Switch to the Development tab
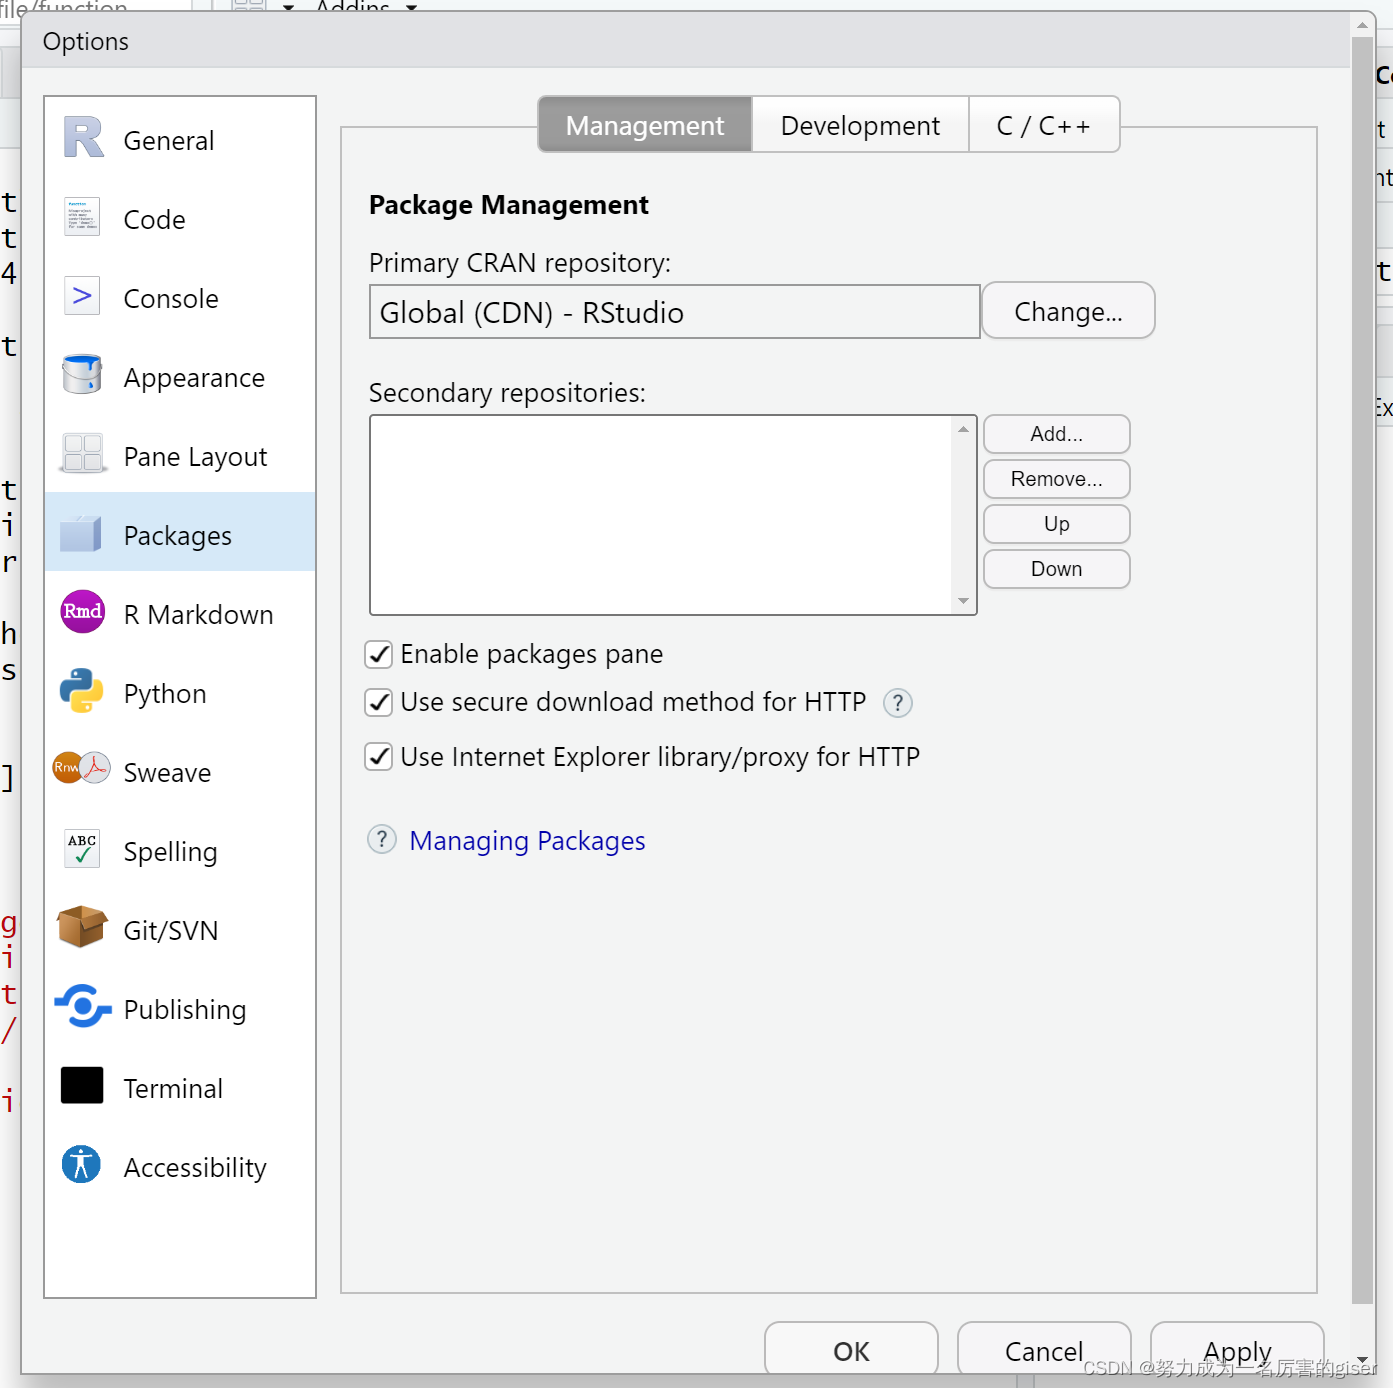This screenshot has width=1393, height=1388. (860, 125)
